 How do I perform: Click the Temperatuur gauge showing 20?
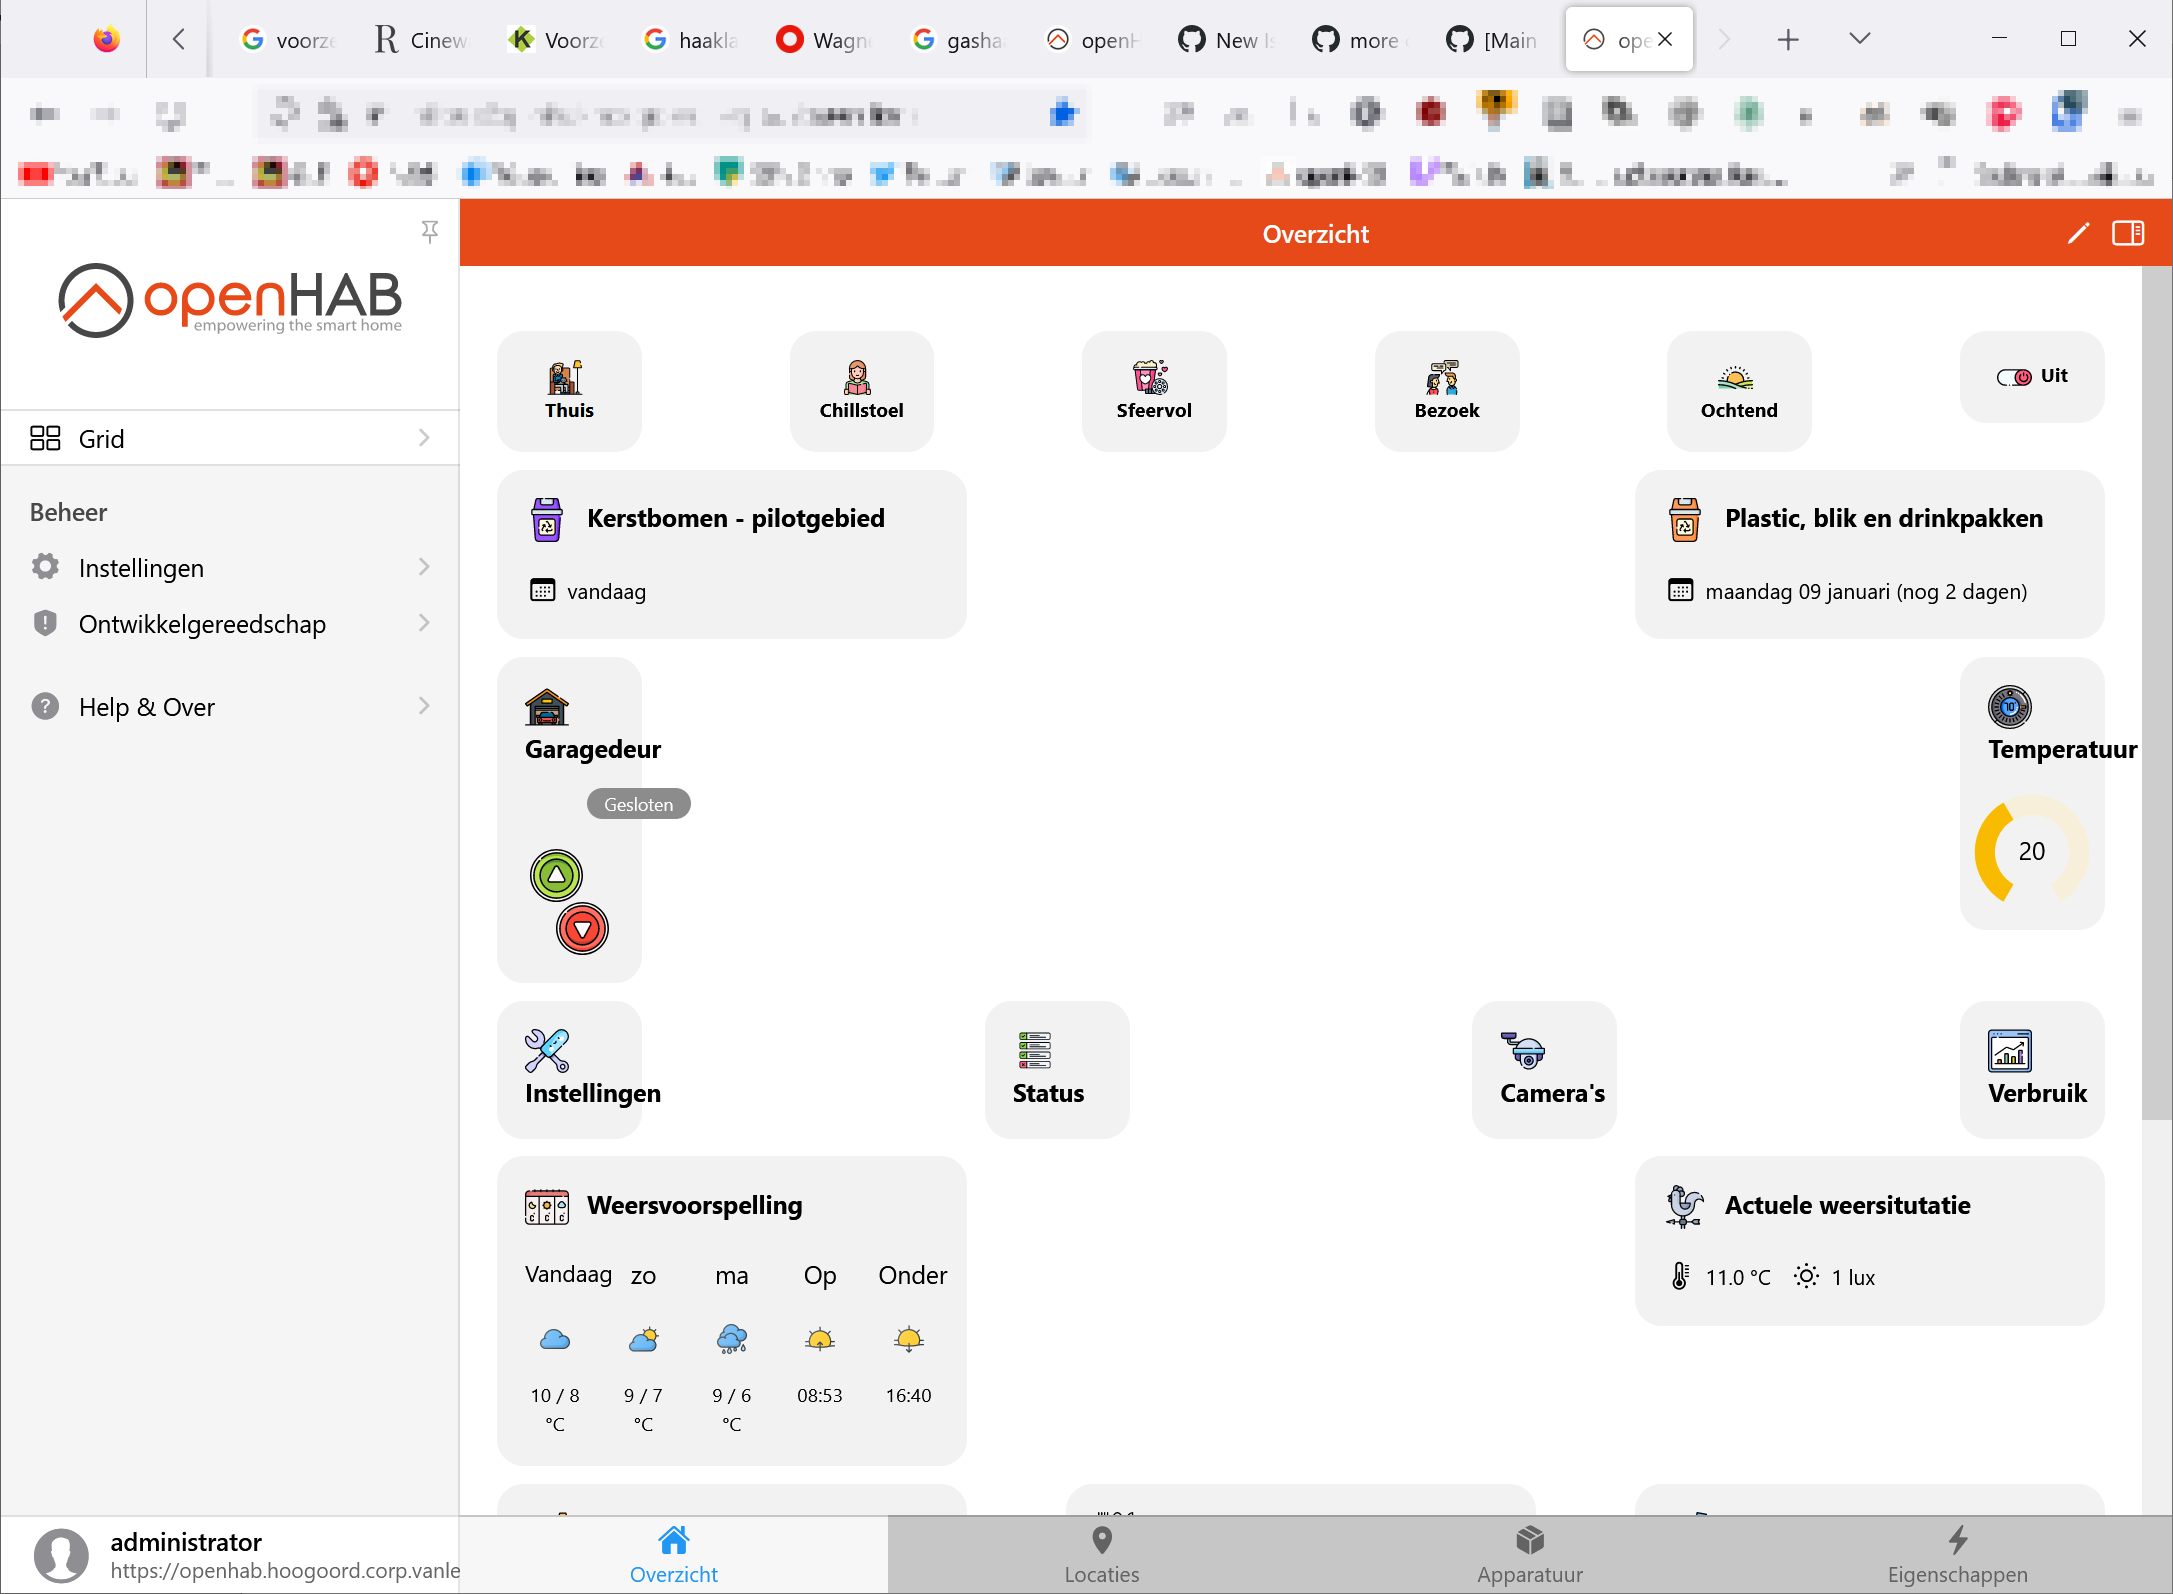coord(2031,851)
